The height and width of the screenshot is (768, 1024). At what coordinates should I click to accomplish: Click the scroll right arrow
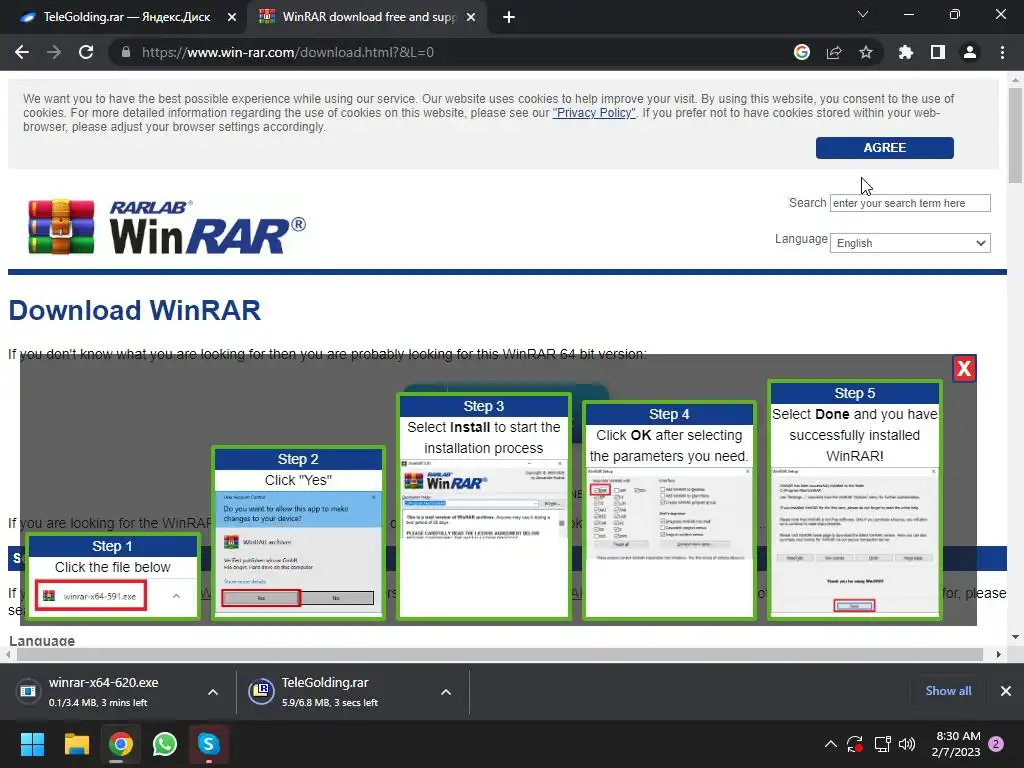999,654
